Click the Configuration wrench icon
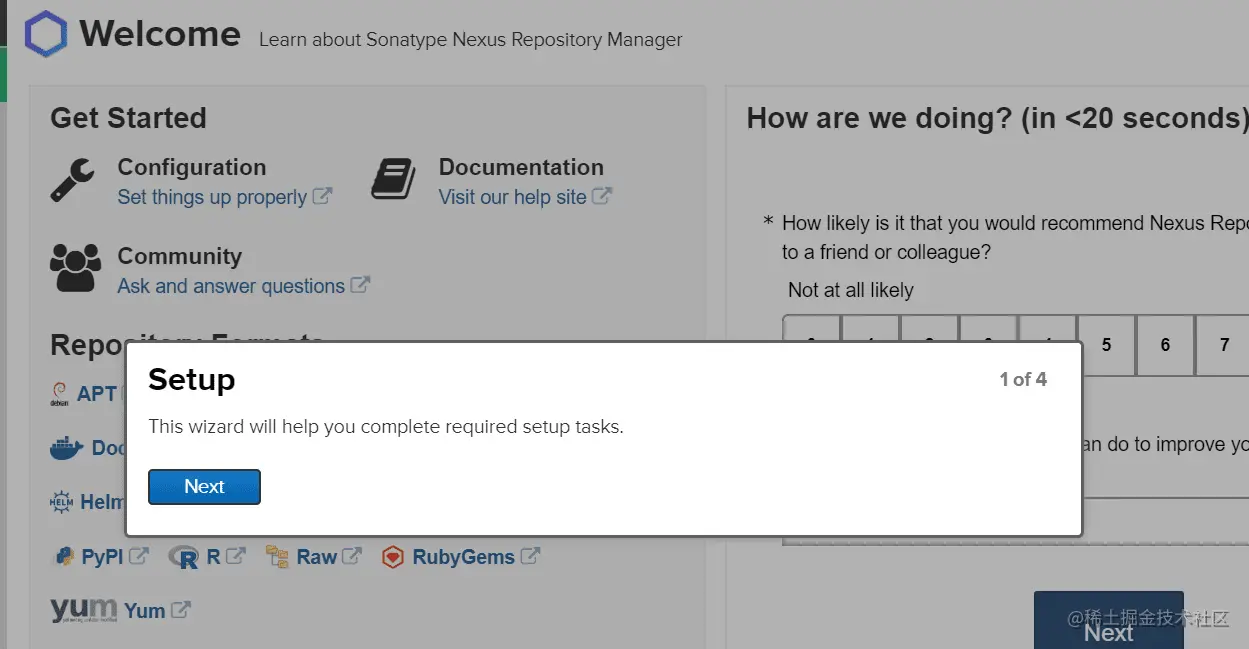The image size is (1249, 649). [72, 181]
